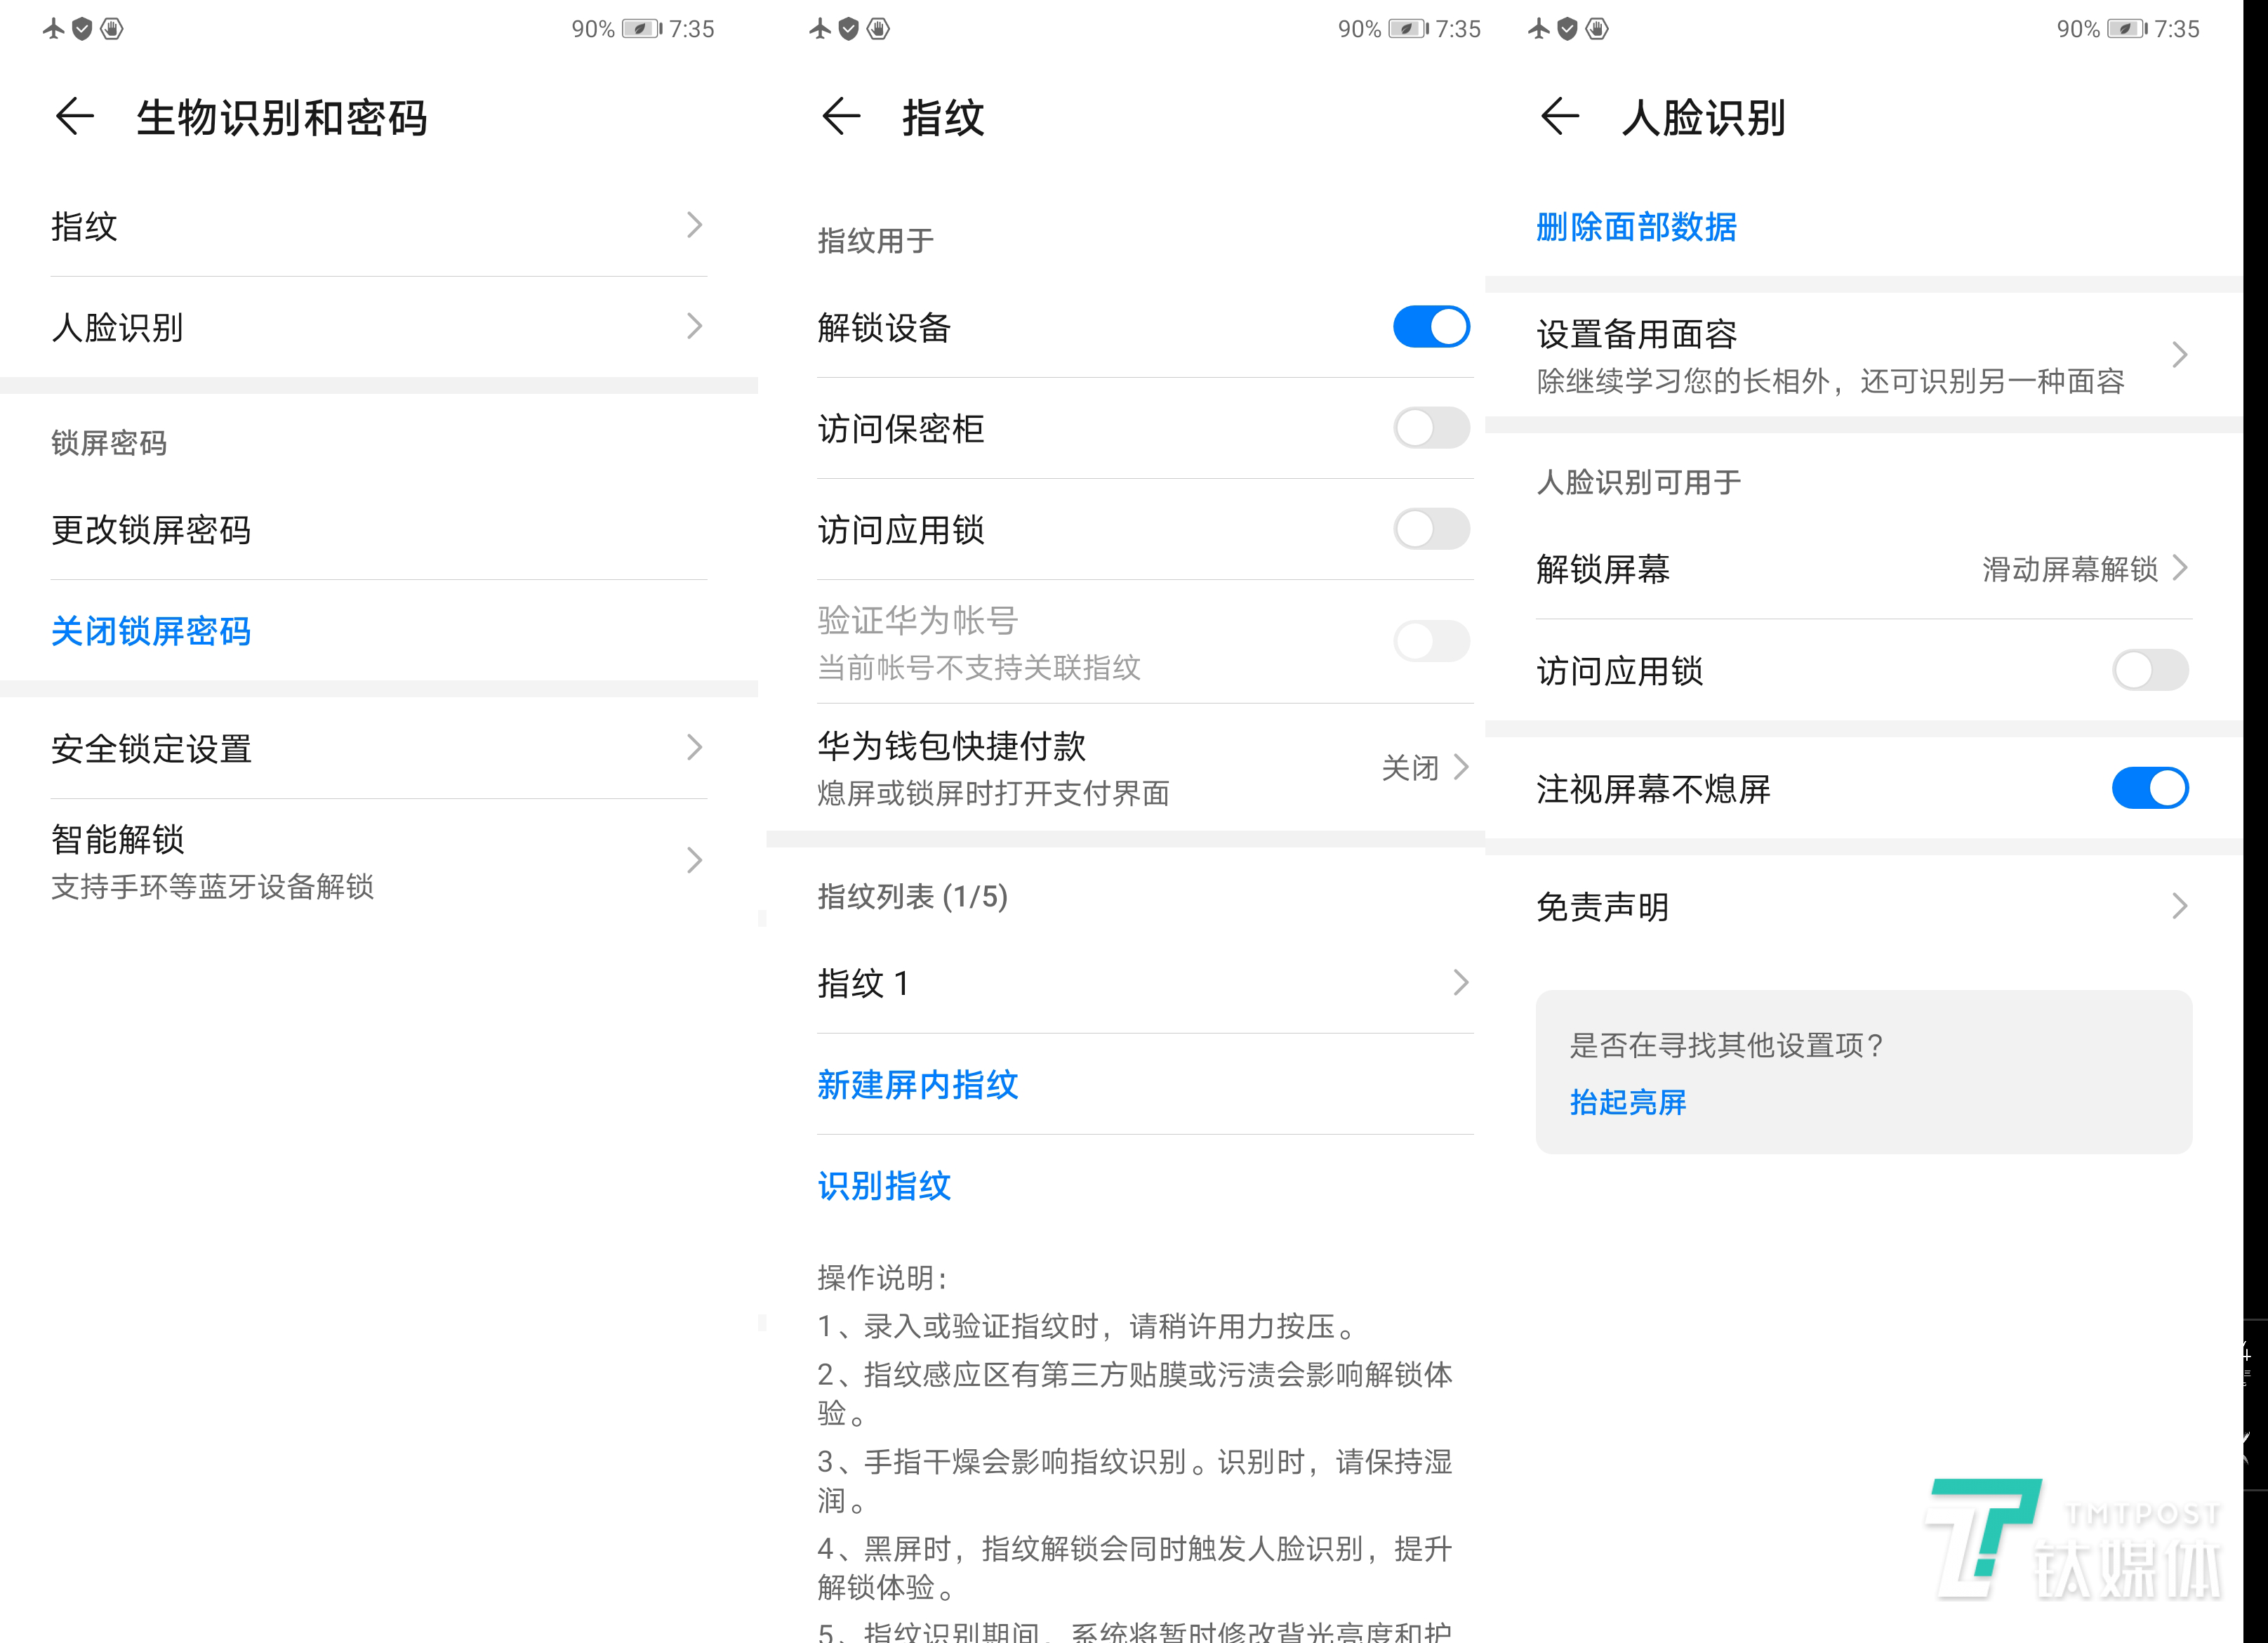This screenshot has height=1643, width=2268.
Task: Tap the battery indicator in the status bar
Action: point(640,28)
